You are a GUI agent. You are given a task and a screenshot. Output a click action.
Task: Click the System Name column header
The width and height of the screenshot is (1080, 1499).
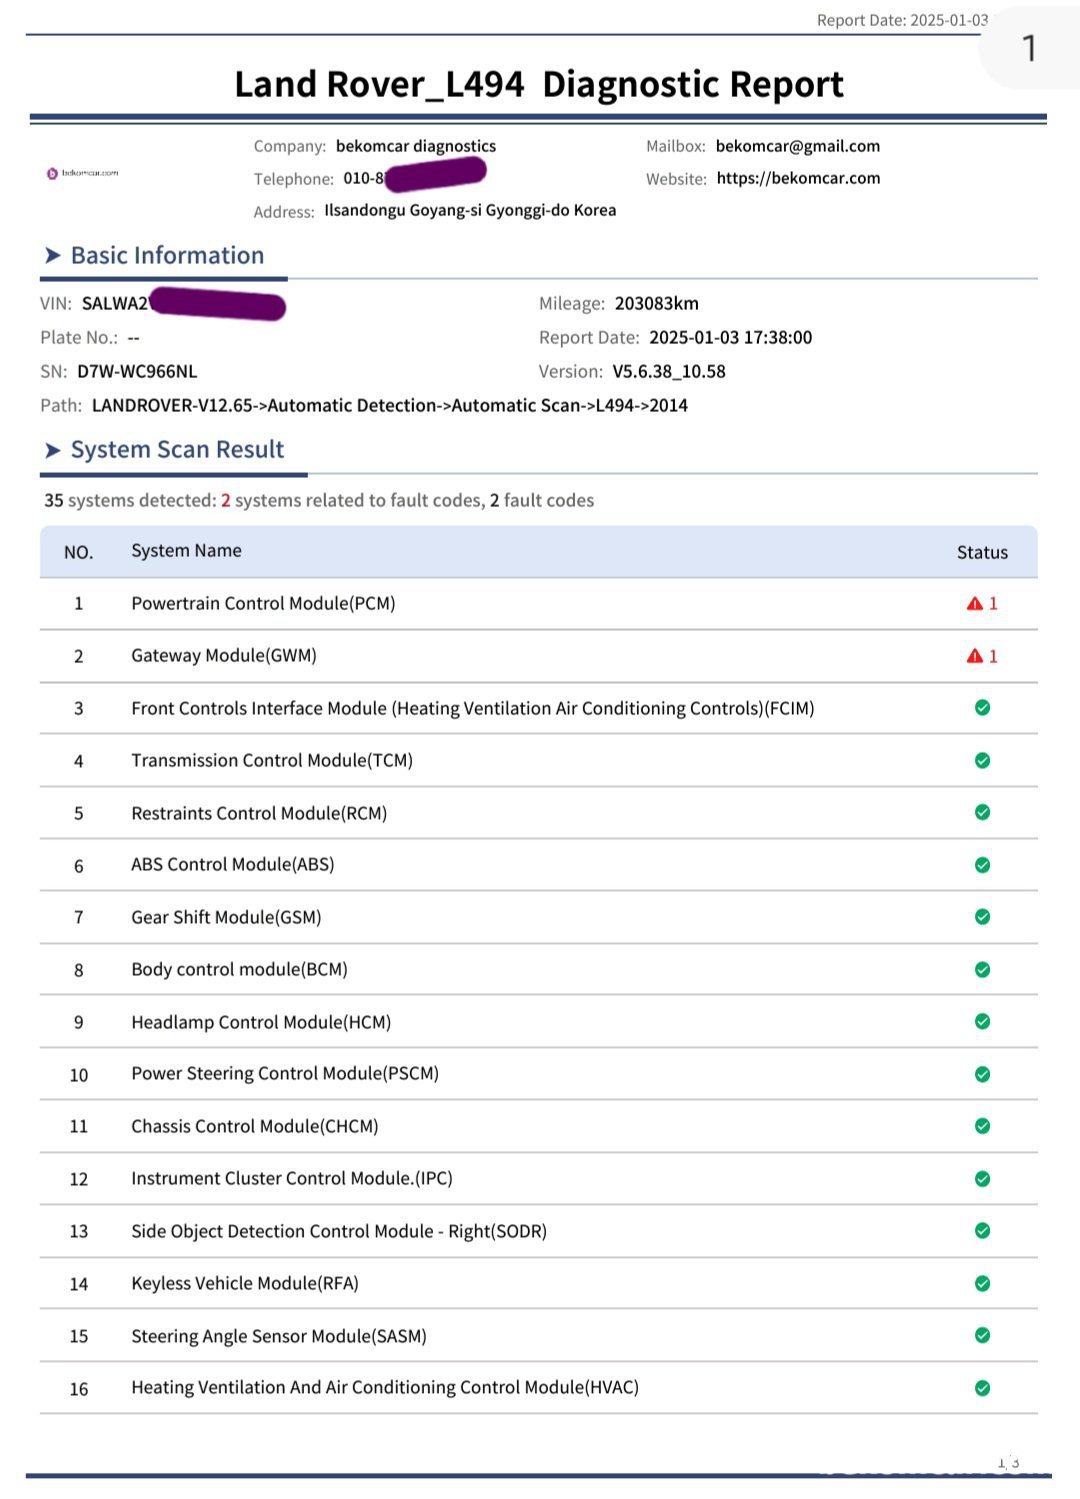point(186,551)
